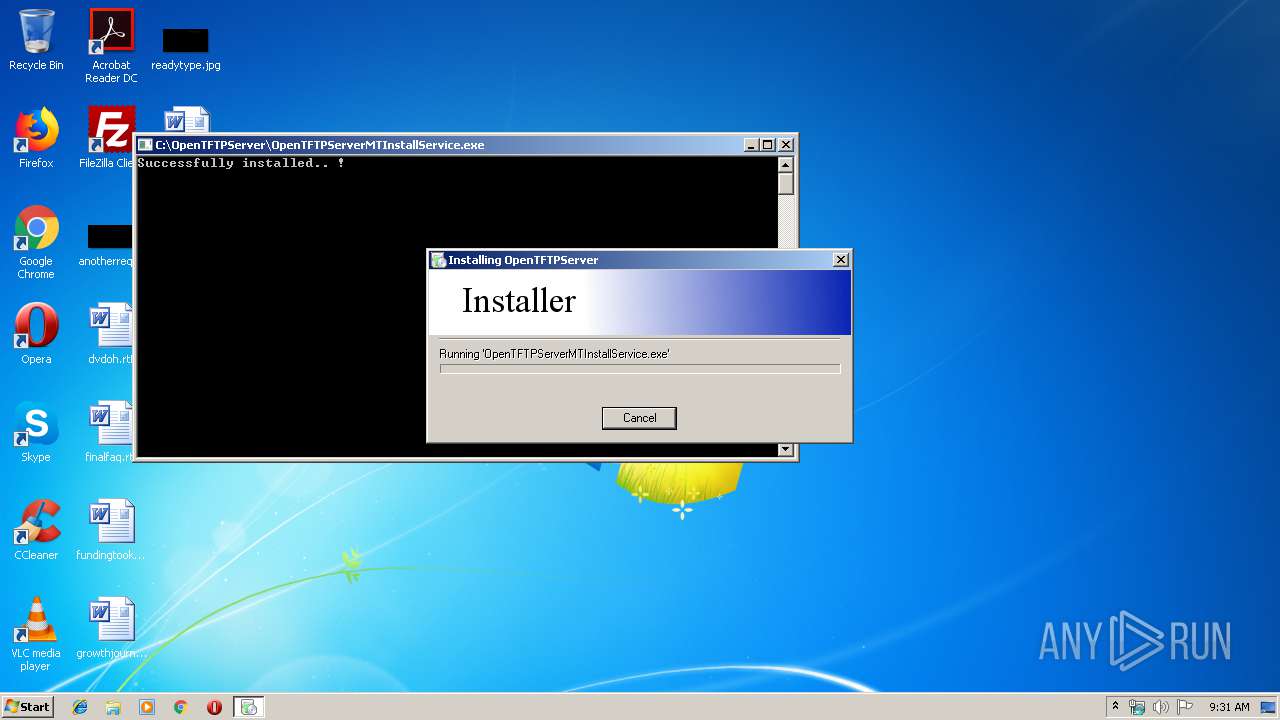Minimize the OpenTFTPServerMTInstallService console window
This screenshot has width=1280, height=720.
[751, 145]
